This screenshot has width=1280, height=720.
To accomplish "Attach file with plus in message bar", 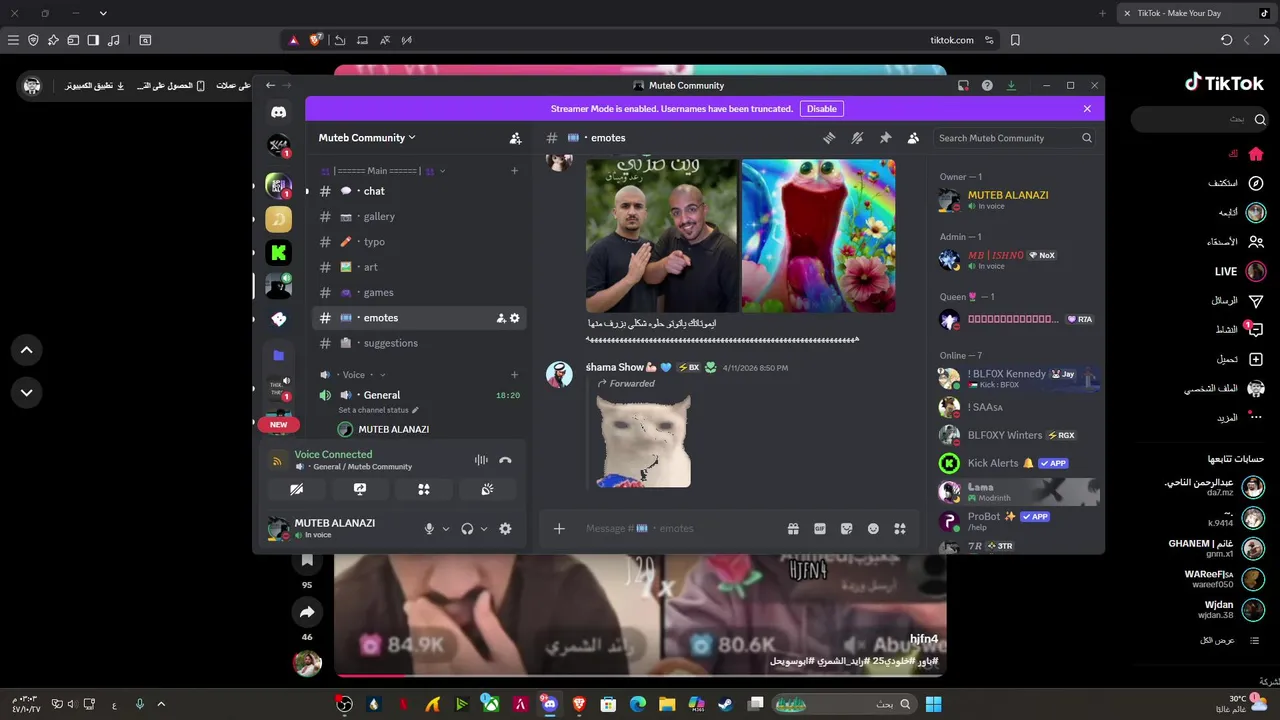I will point(559,528).
